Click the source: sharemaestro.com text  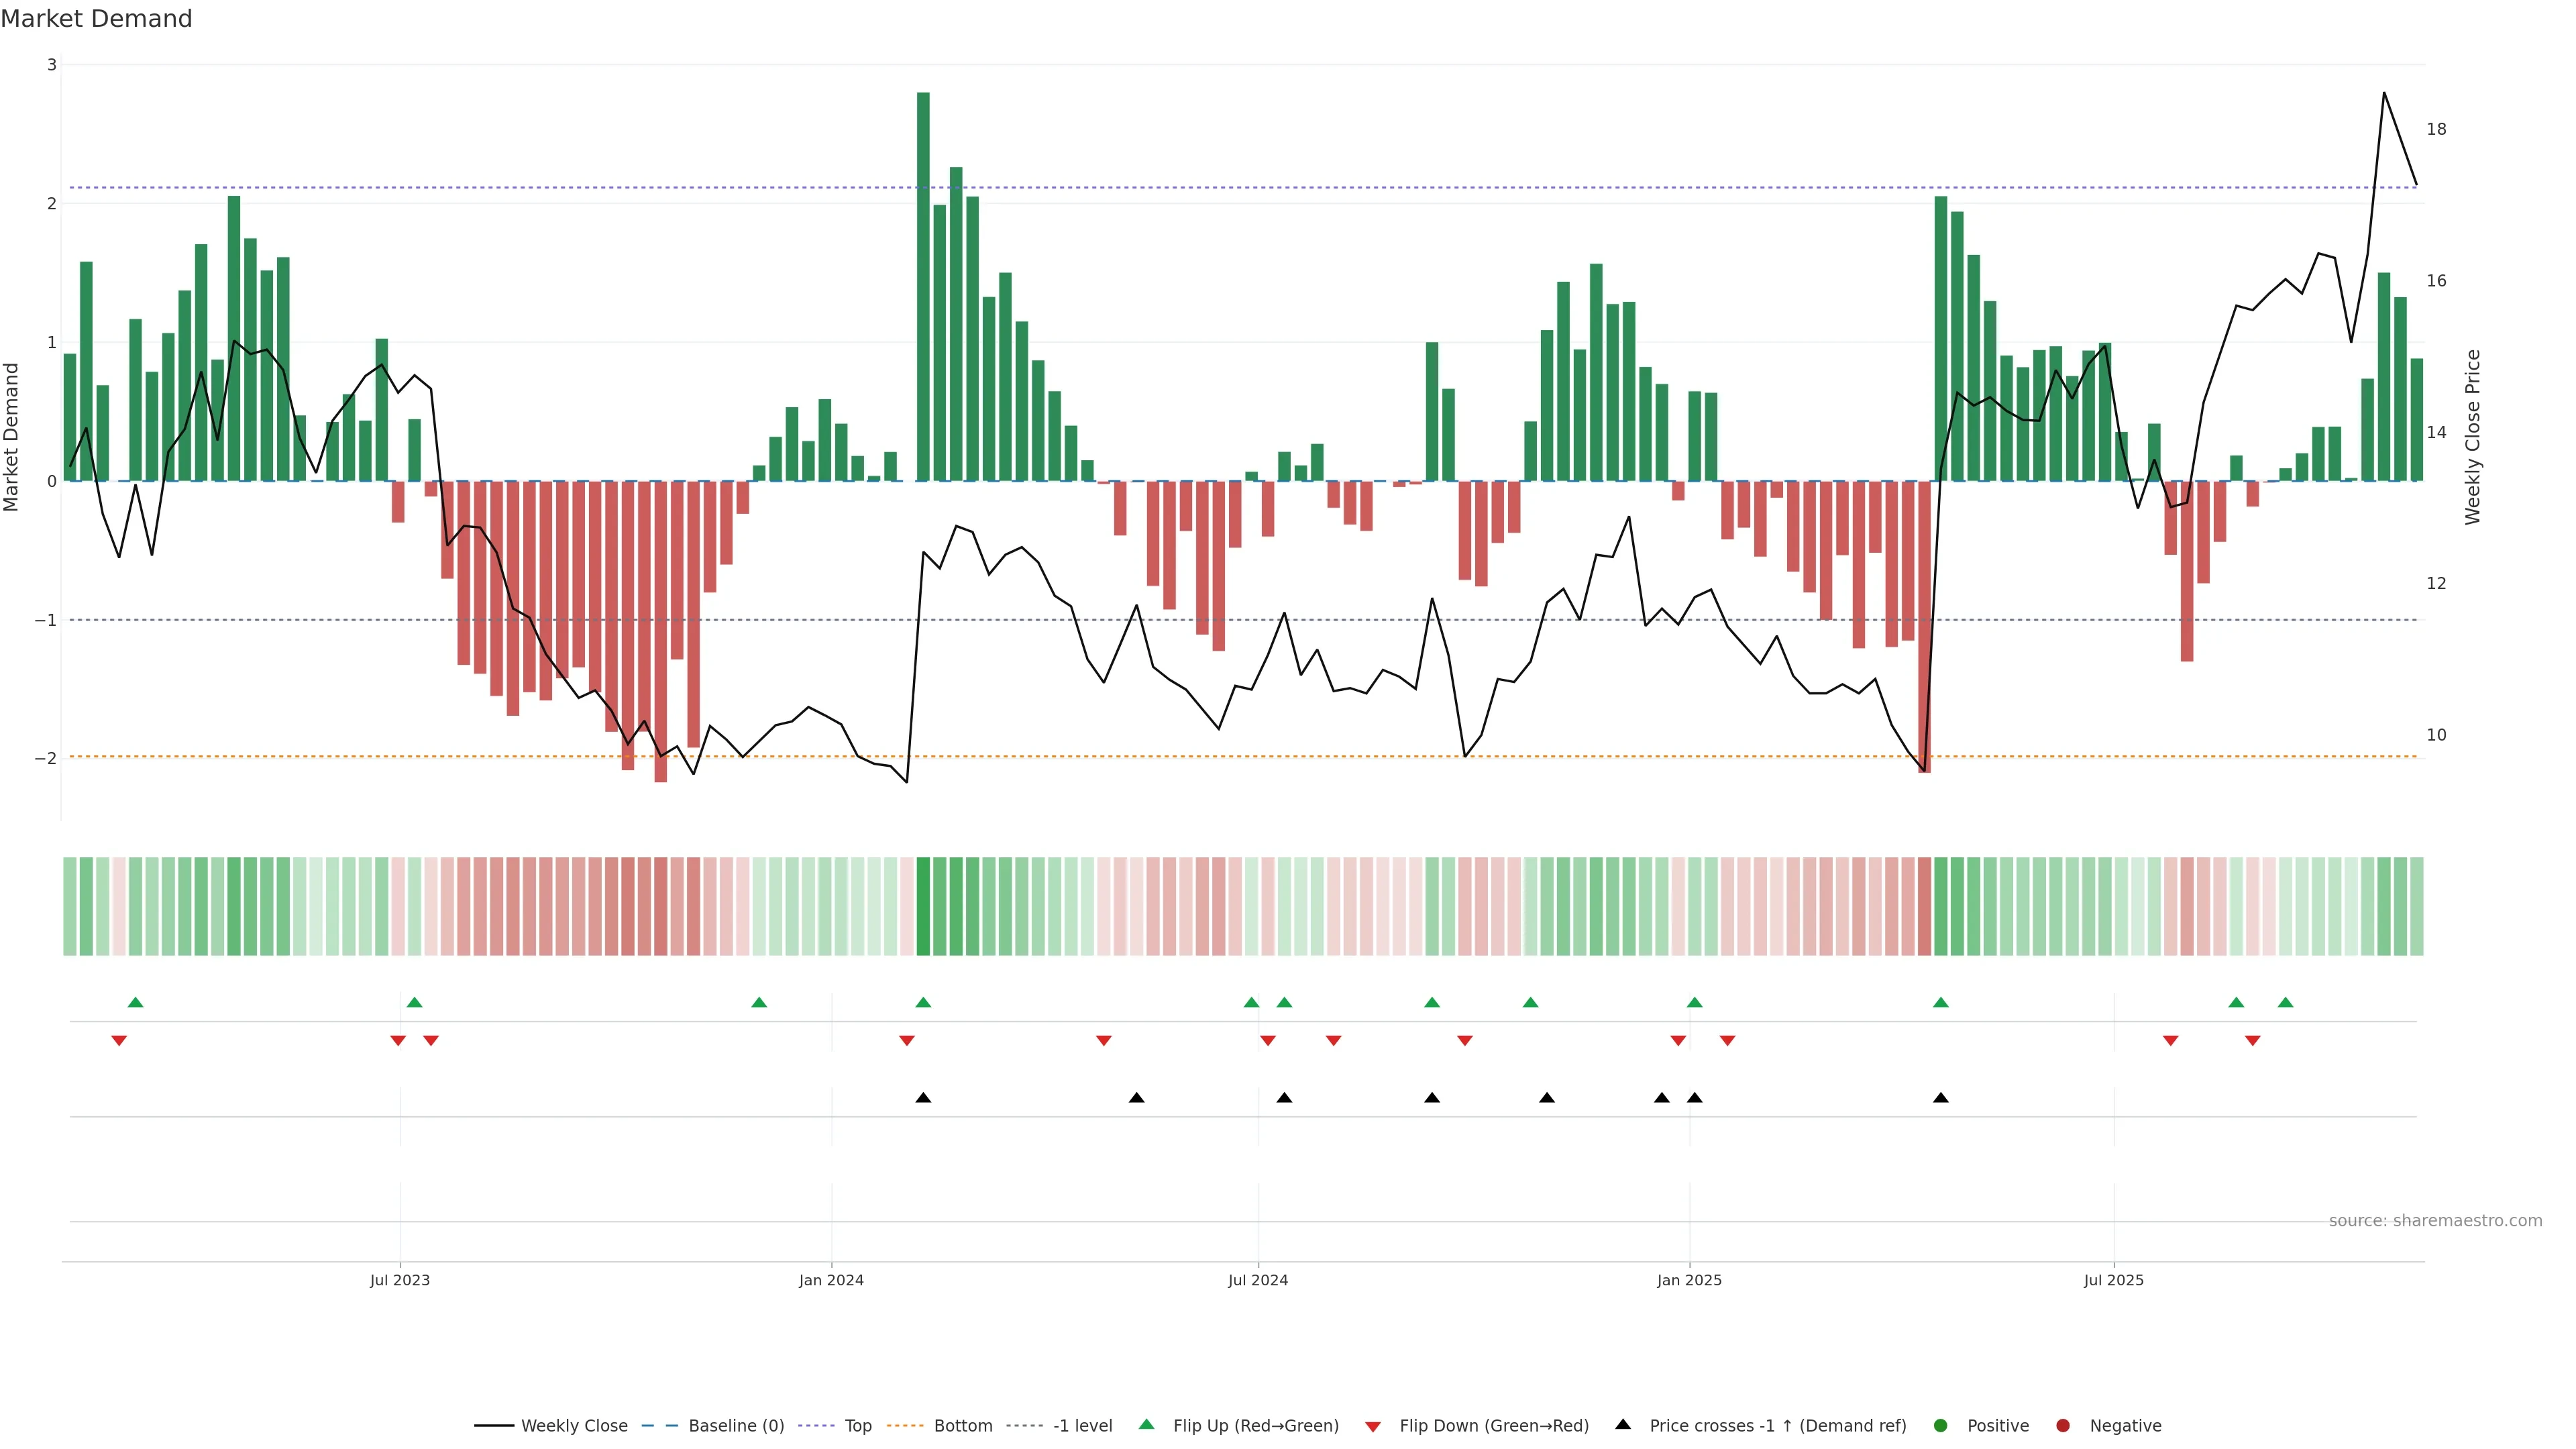[2435, 1221]
